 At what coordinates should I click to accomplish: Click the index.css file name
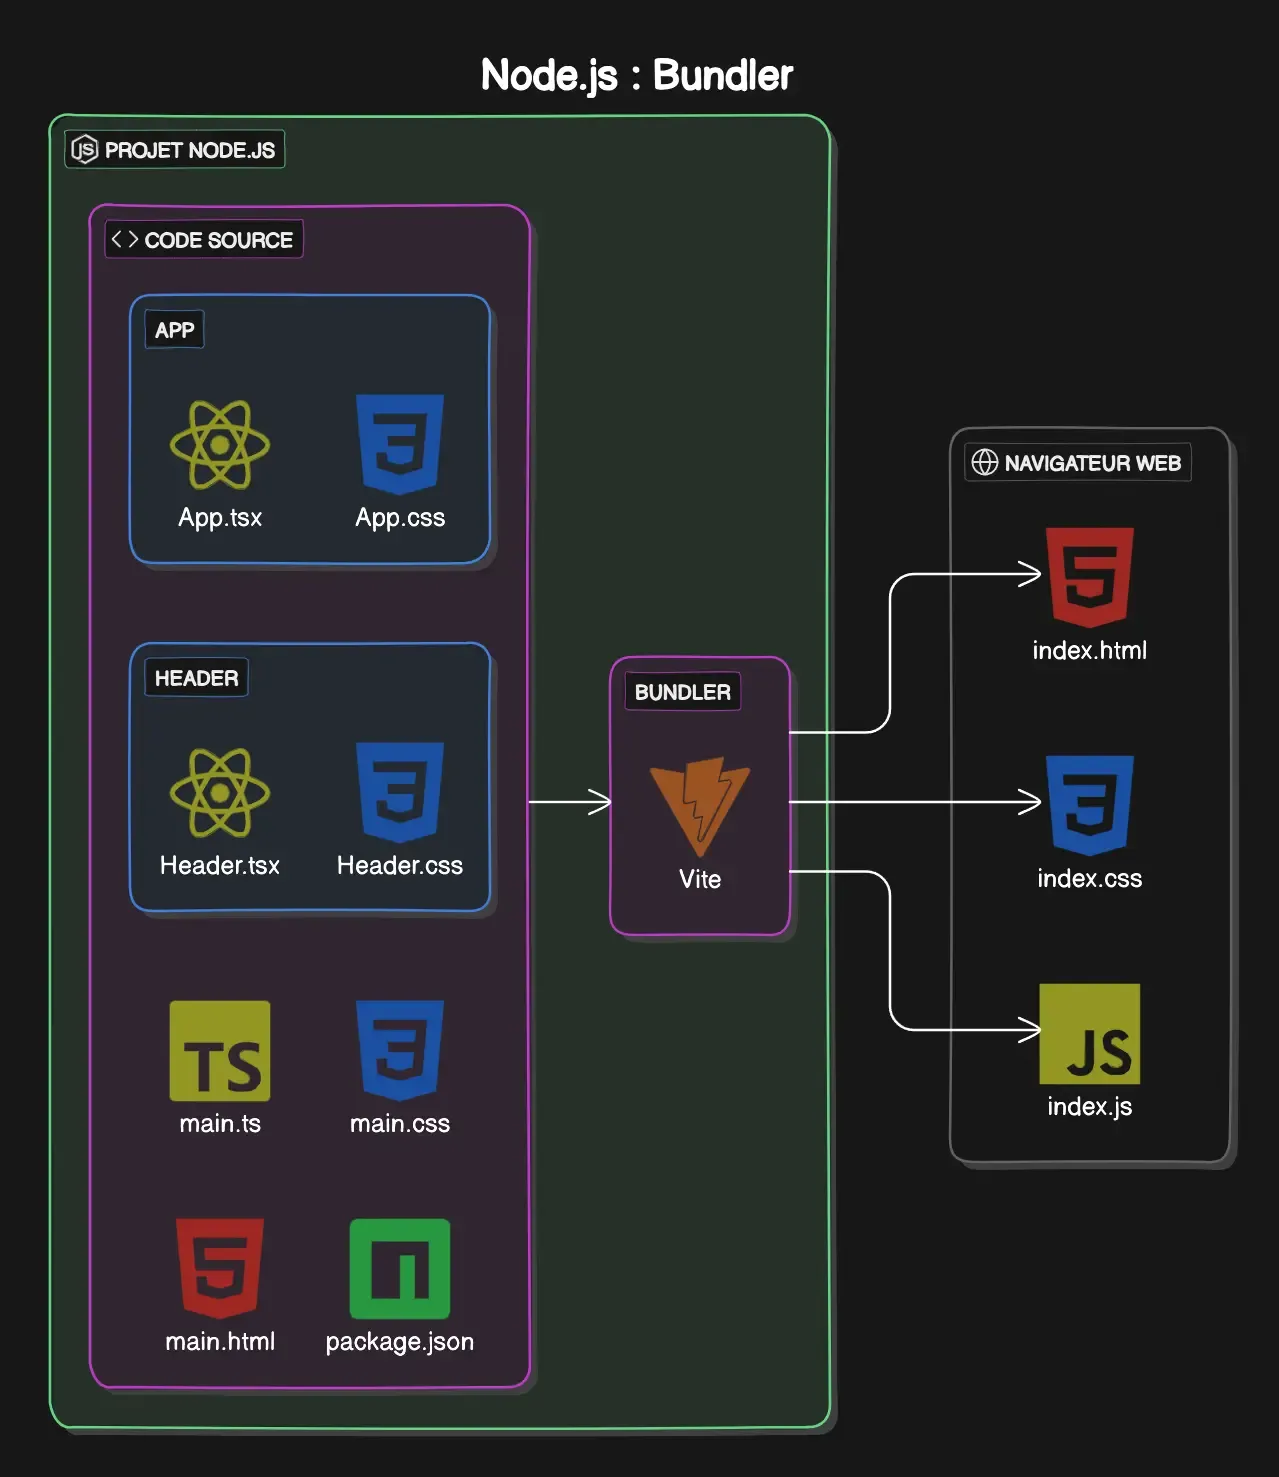(x=1090, y=879)
